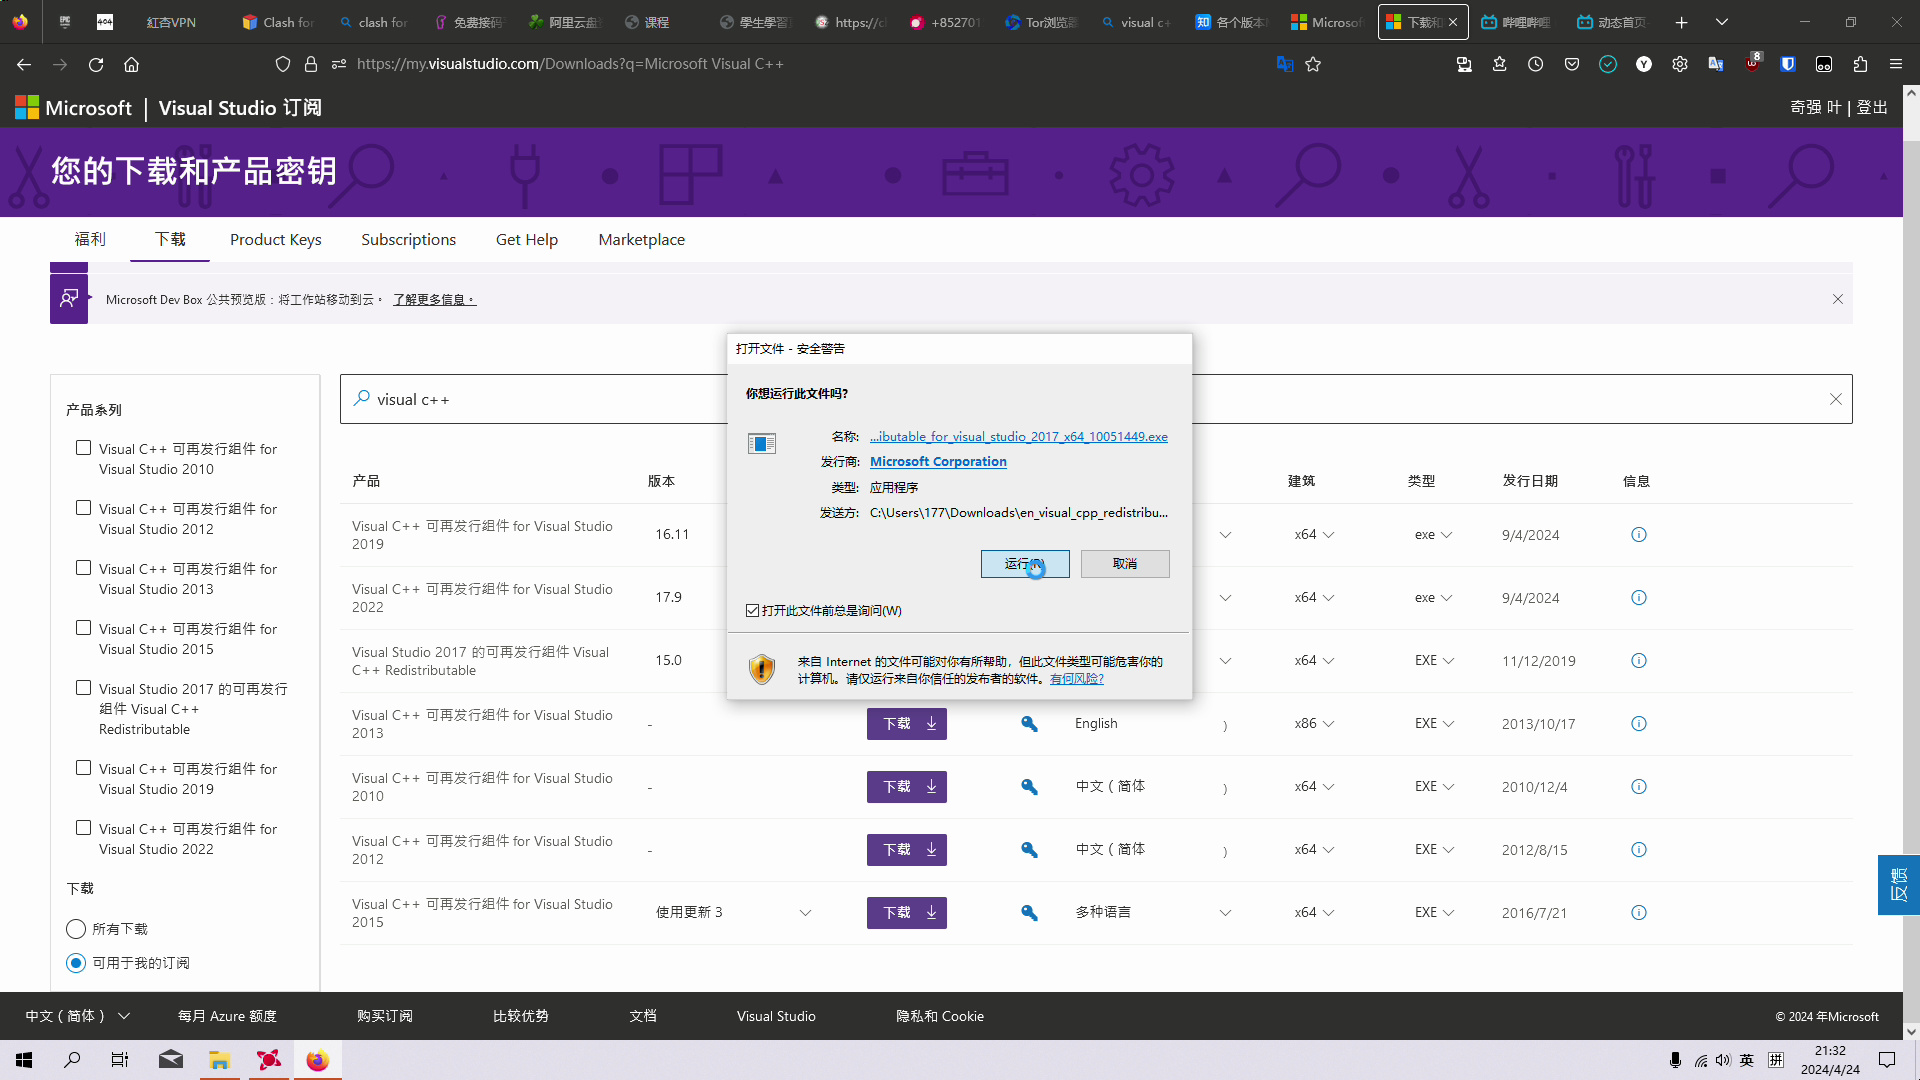Expand EXE type dropdown in 2010 row

click(x=1434, y=787)
